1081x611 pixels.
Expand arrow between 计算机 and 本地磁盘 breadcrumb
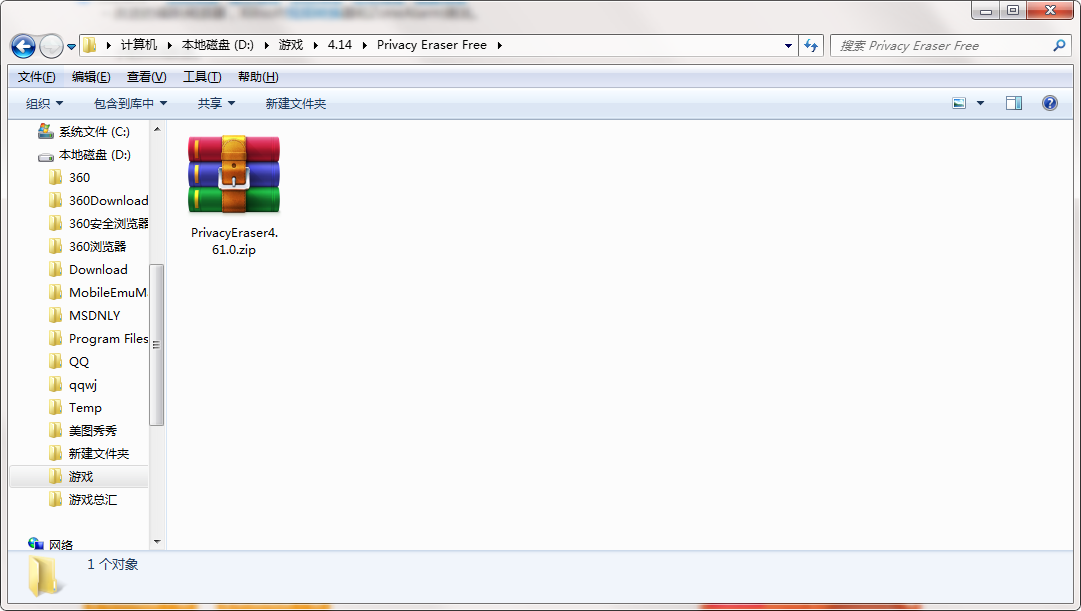click(170, 46)
